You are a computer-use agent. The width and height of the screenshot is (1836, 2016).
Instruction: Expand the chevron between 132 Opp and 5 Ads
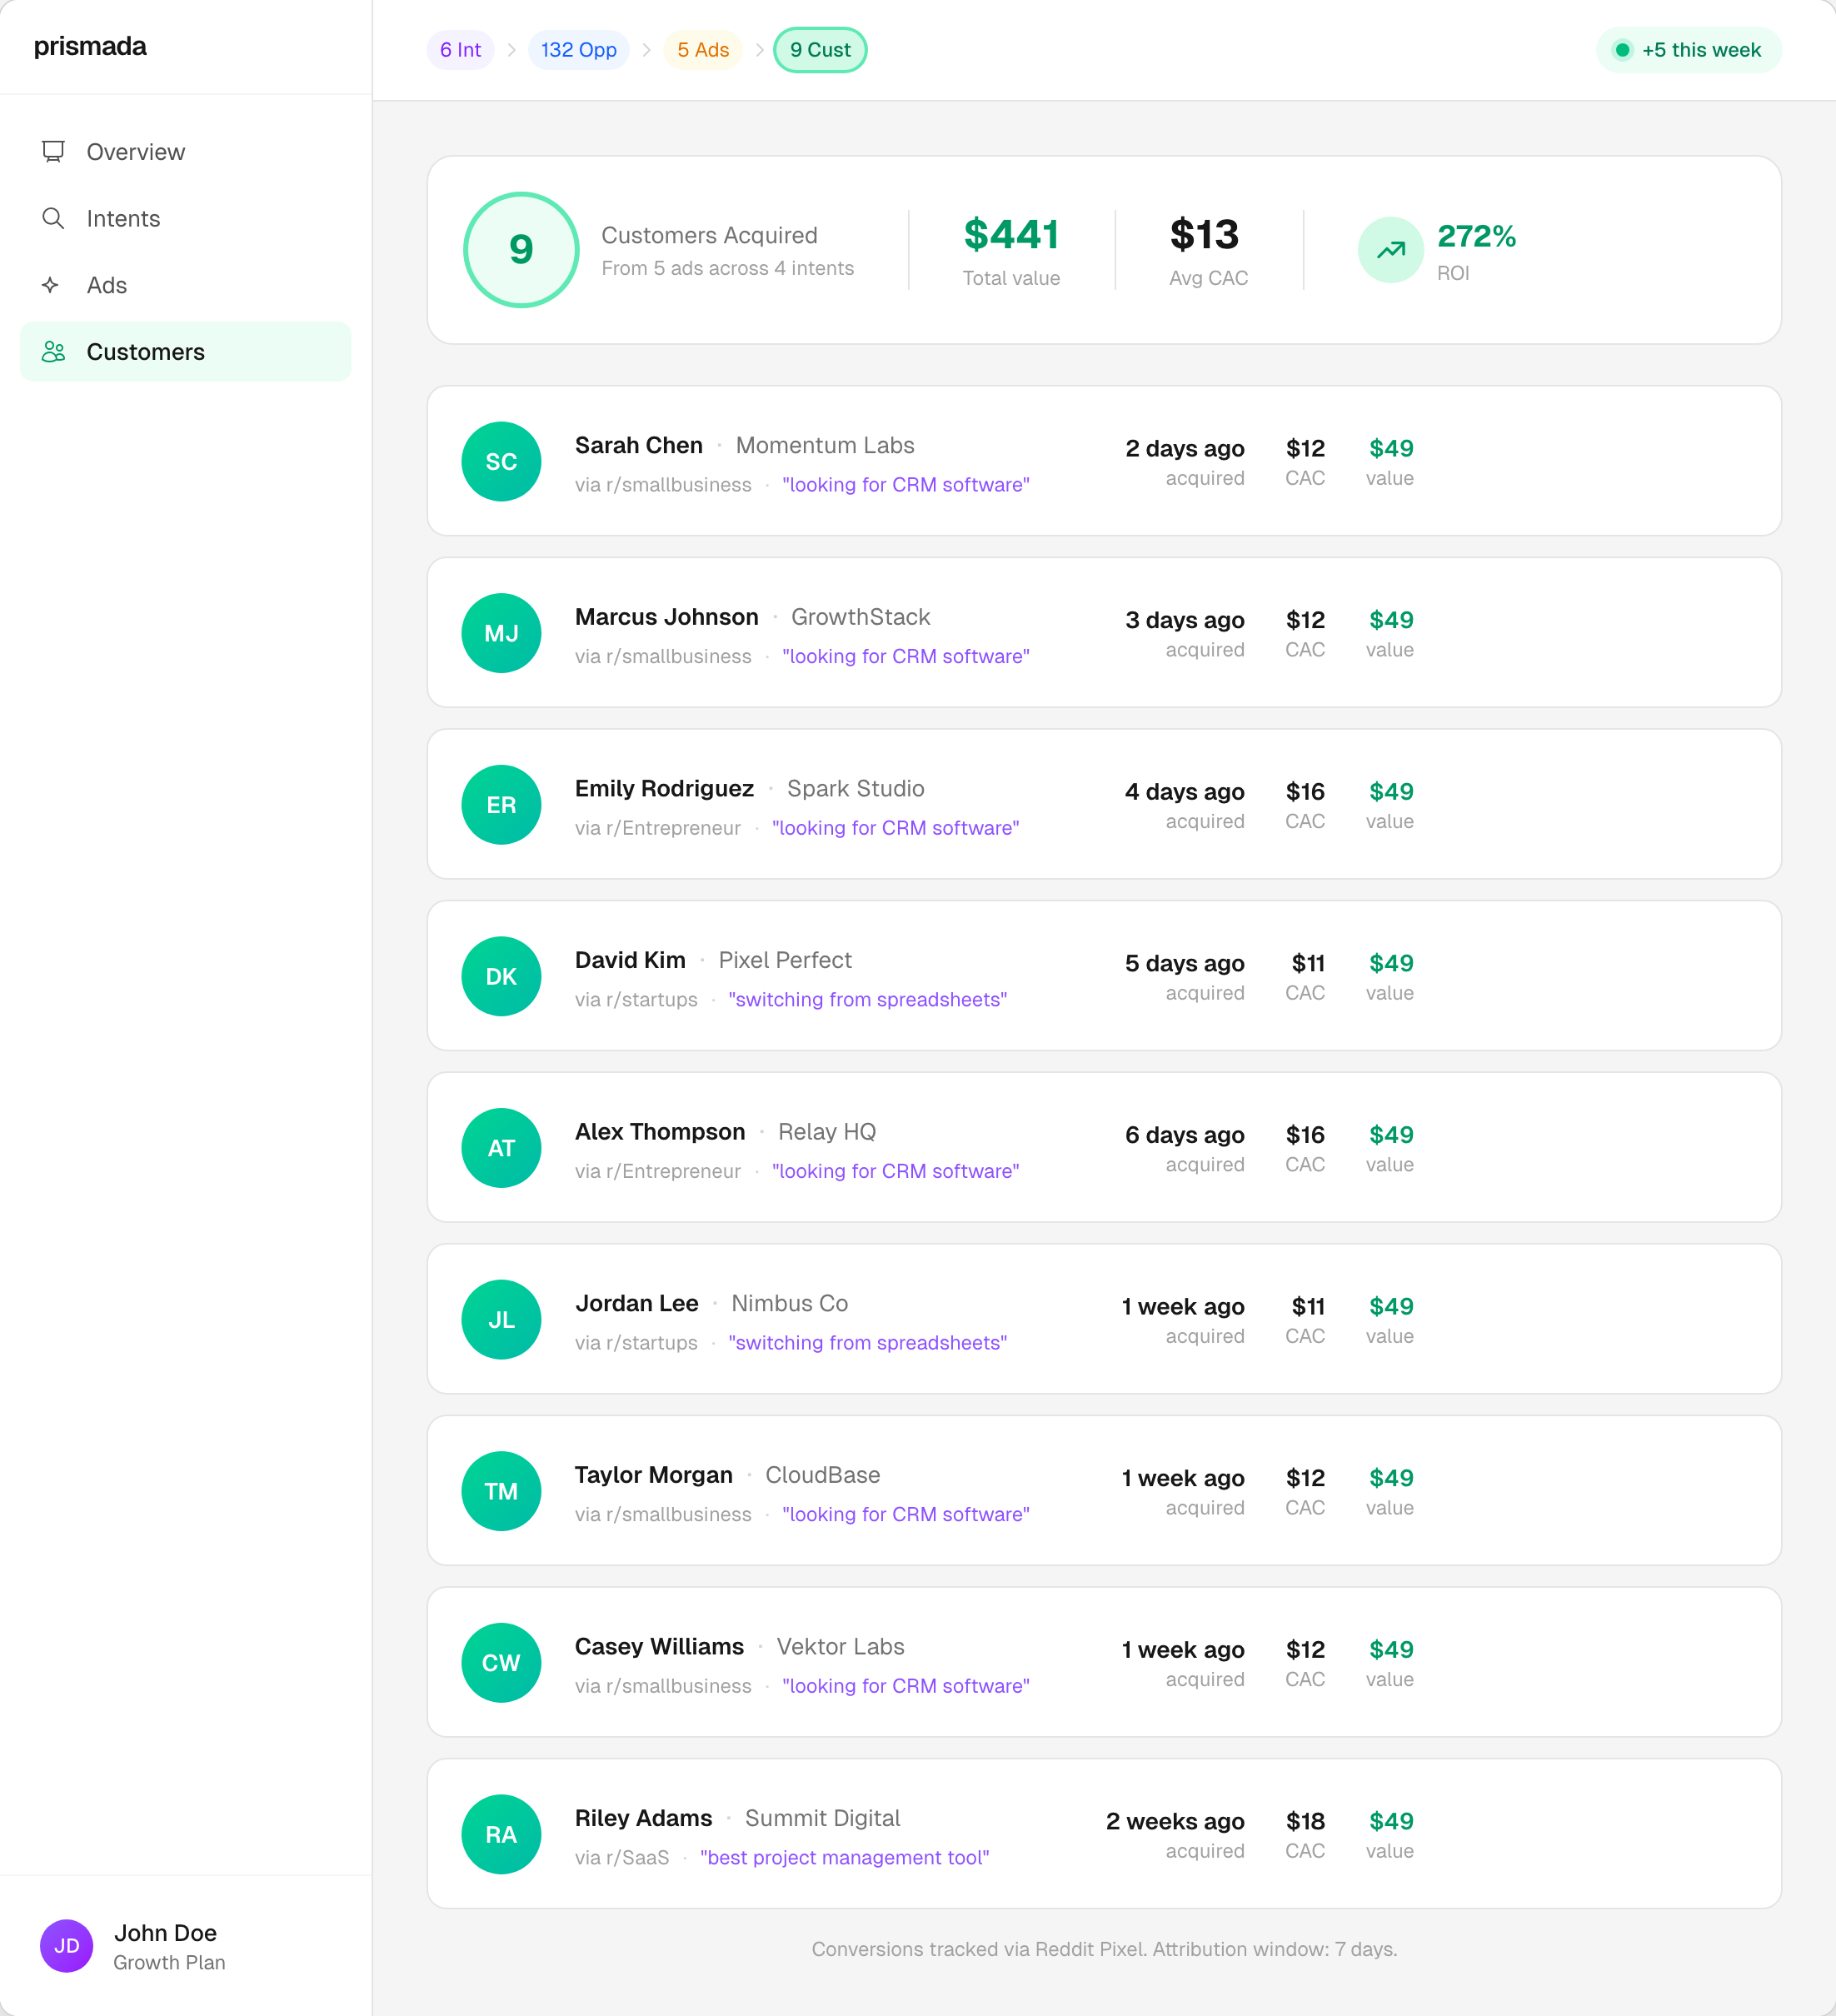click(648, 49)
